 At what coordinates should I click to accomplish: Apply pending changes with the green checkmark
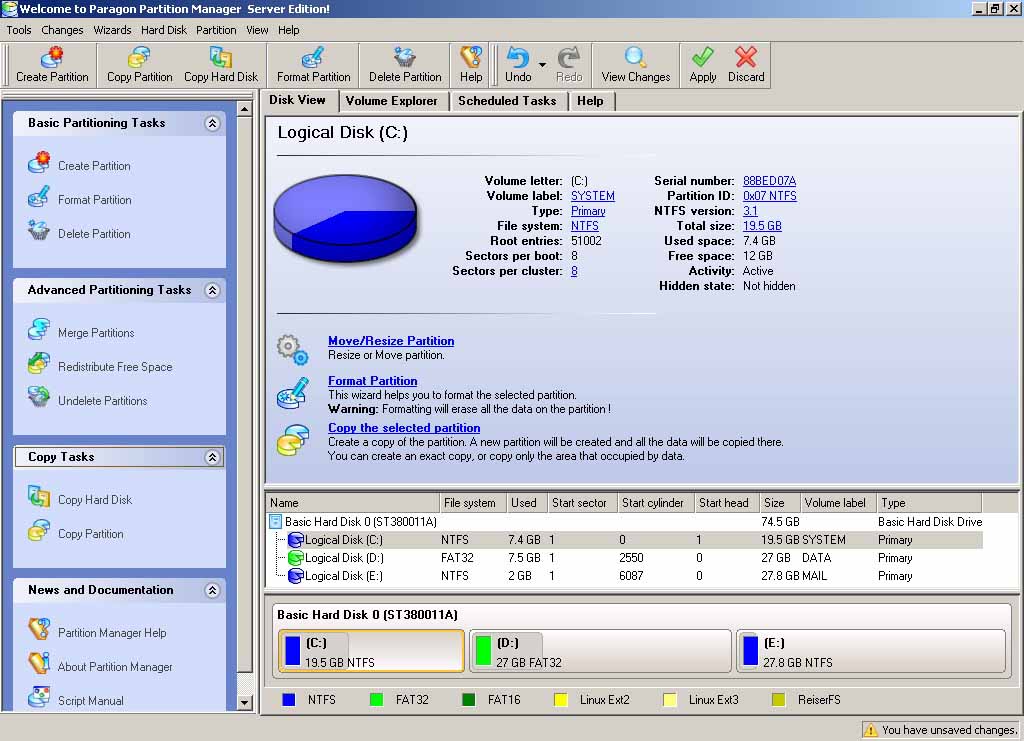(702, 63)
